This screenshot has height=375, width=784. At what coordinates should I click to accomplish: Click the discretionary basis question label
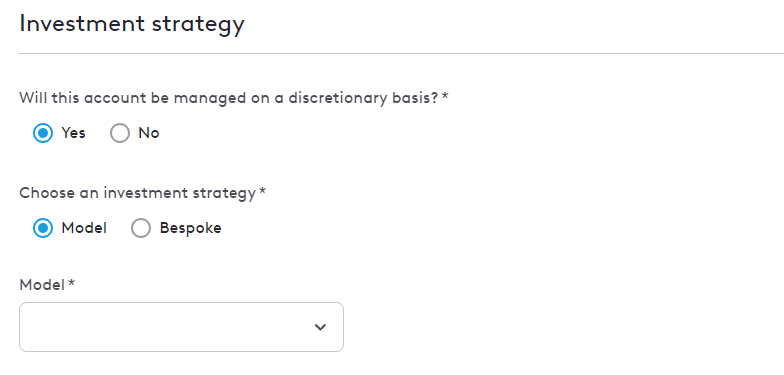[229, 98]
